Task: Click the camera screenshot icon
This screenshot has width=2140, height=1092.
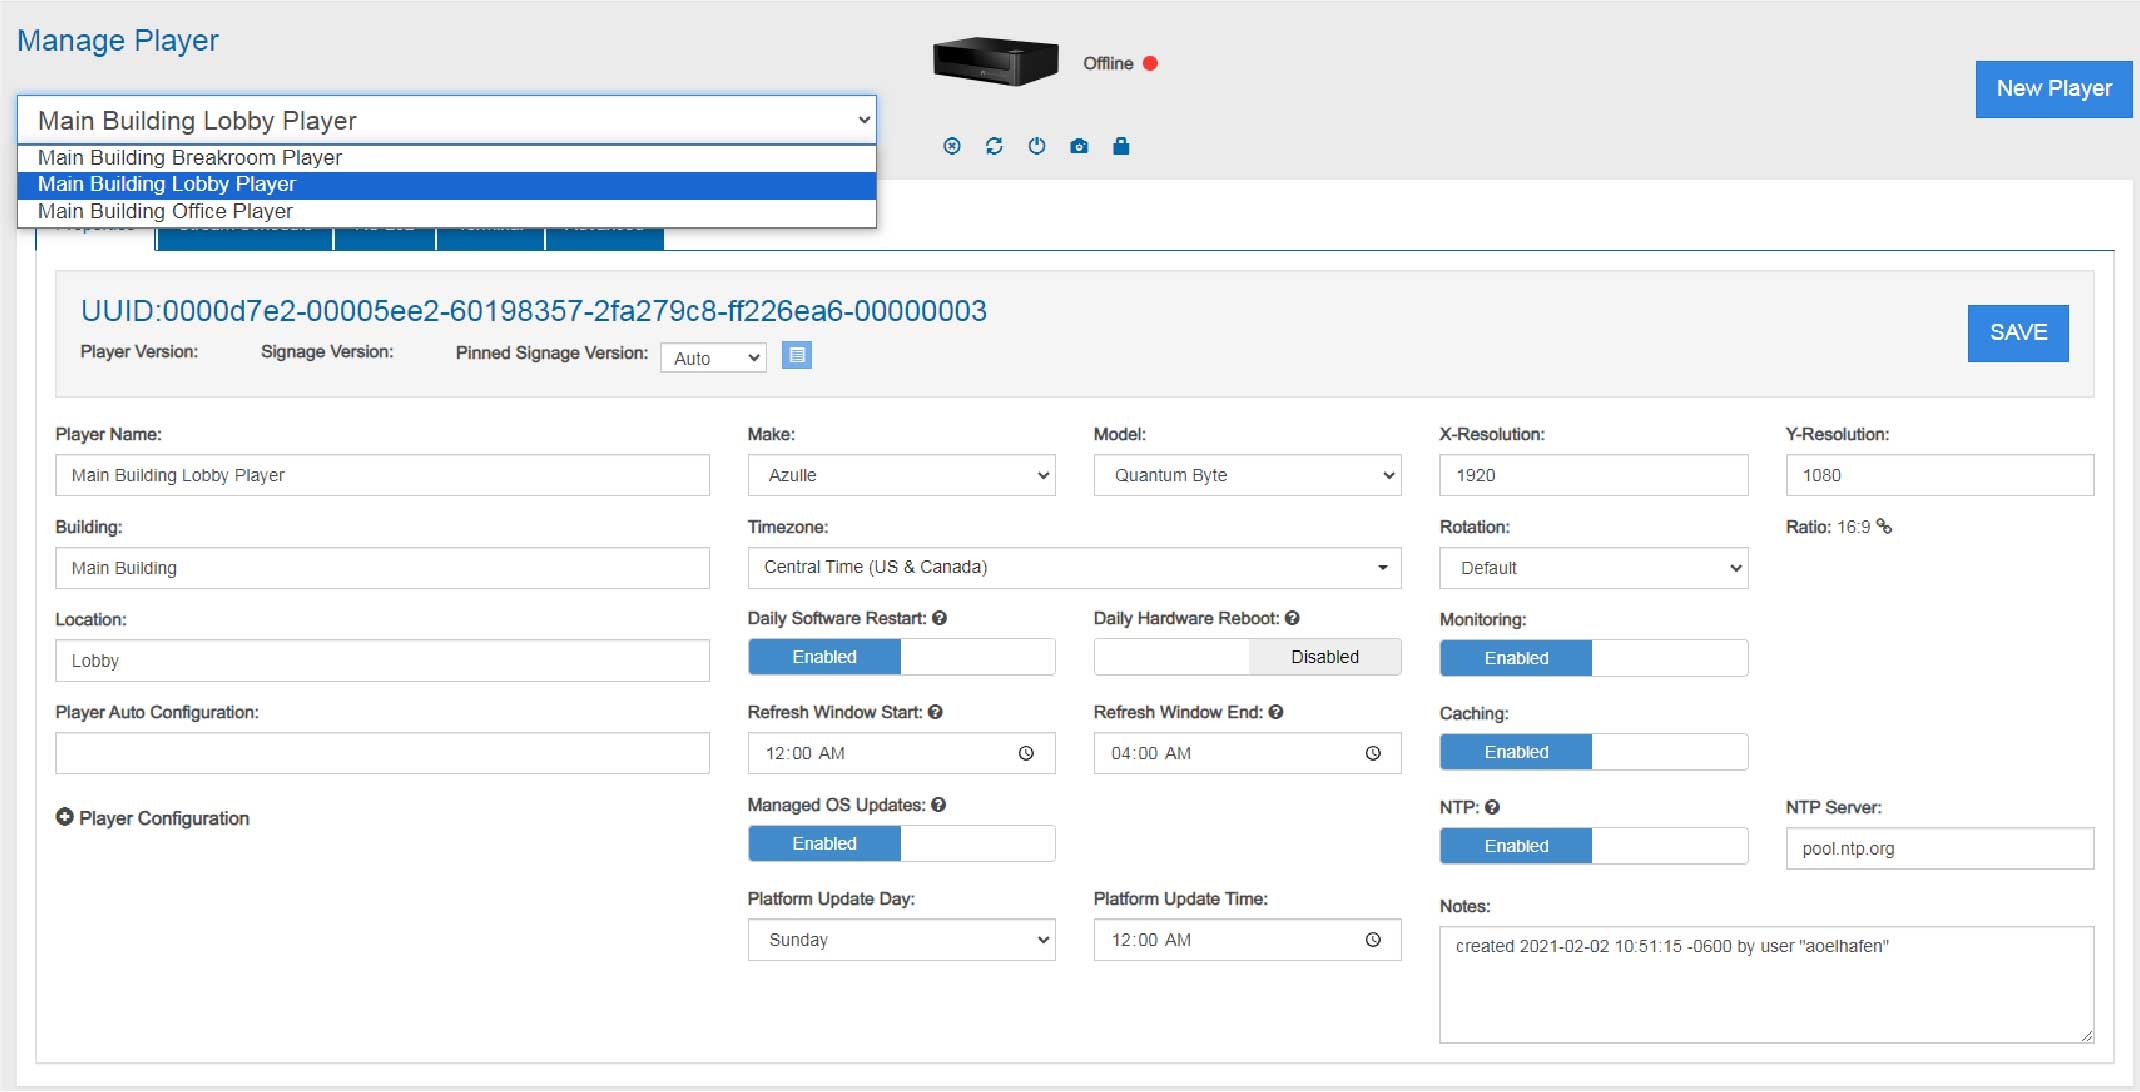Action: click(x=1078, y=146)
